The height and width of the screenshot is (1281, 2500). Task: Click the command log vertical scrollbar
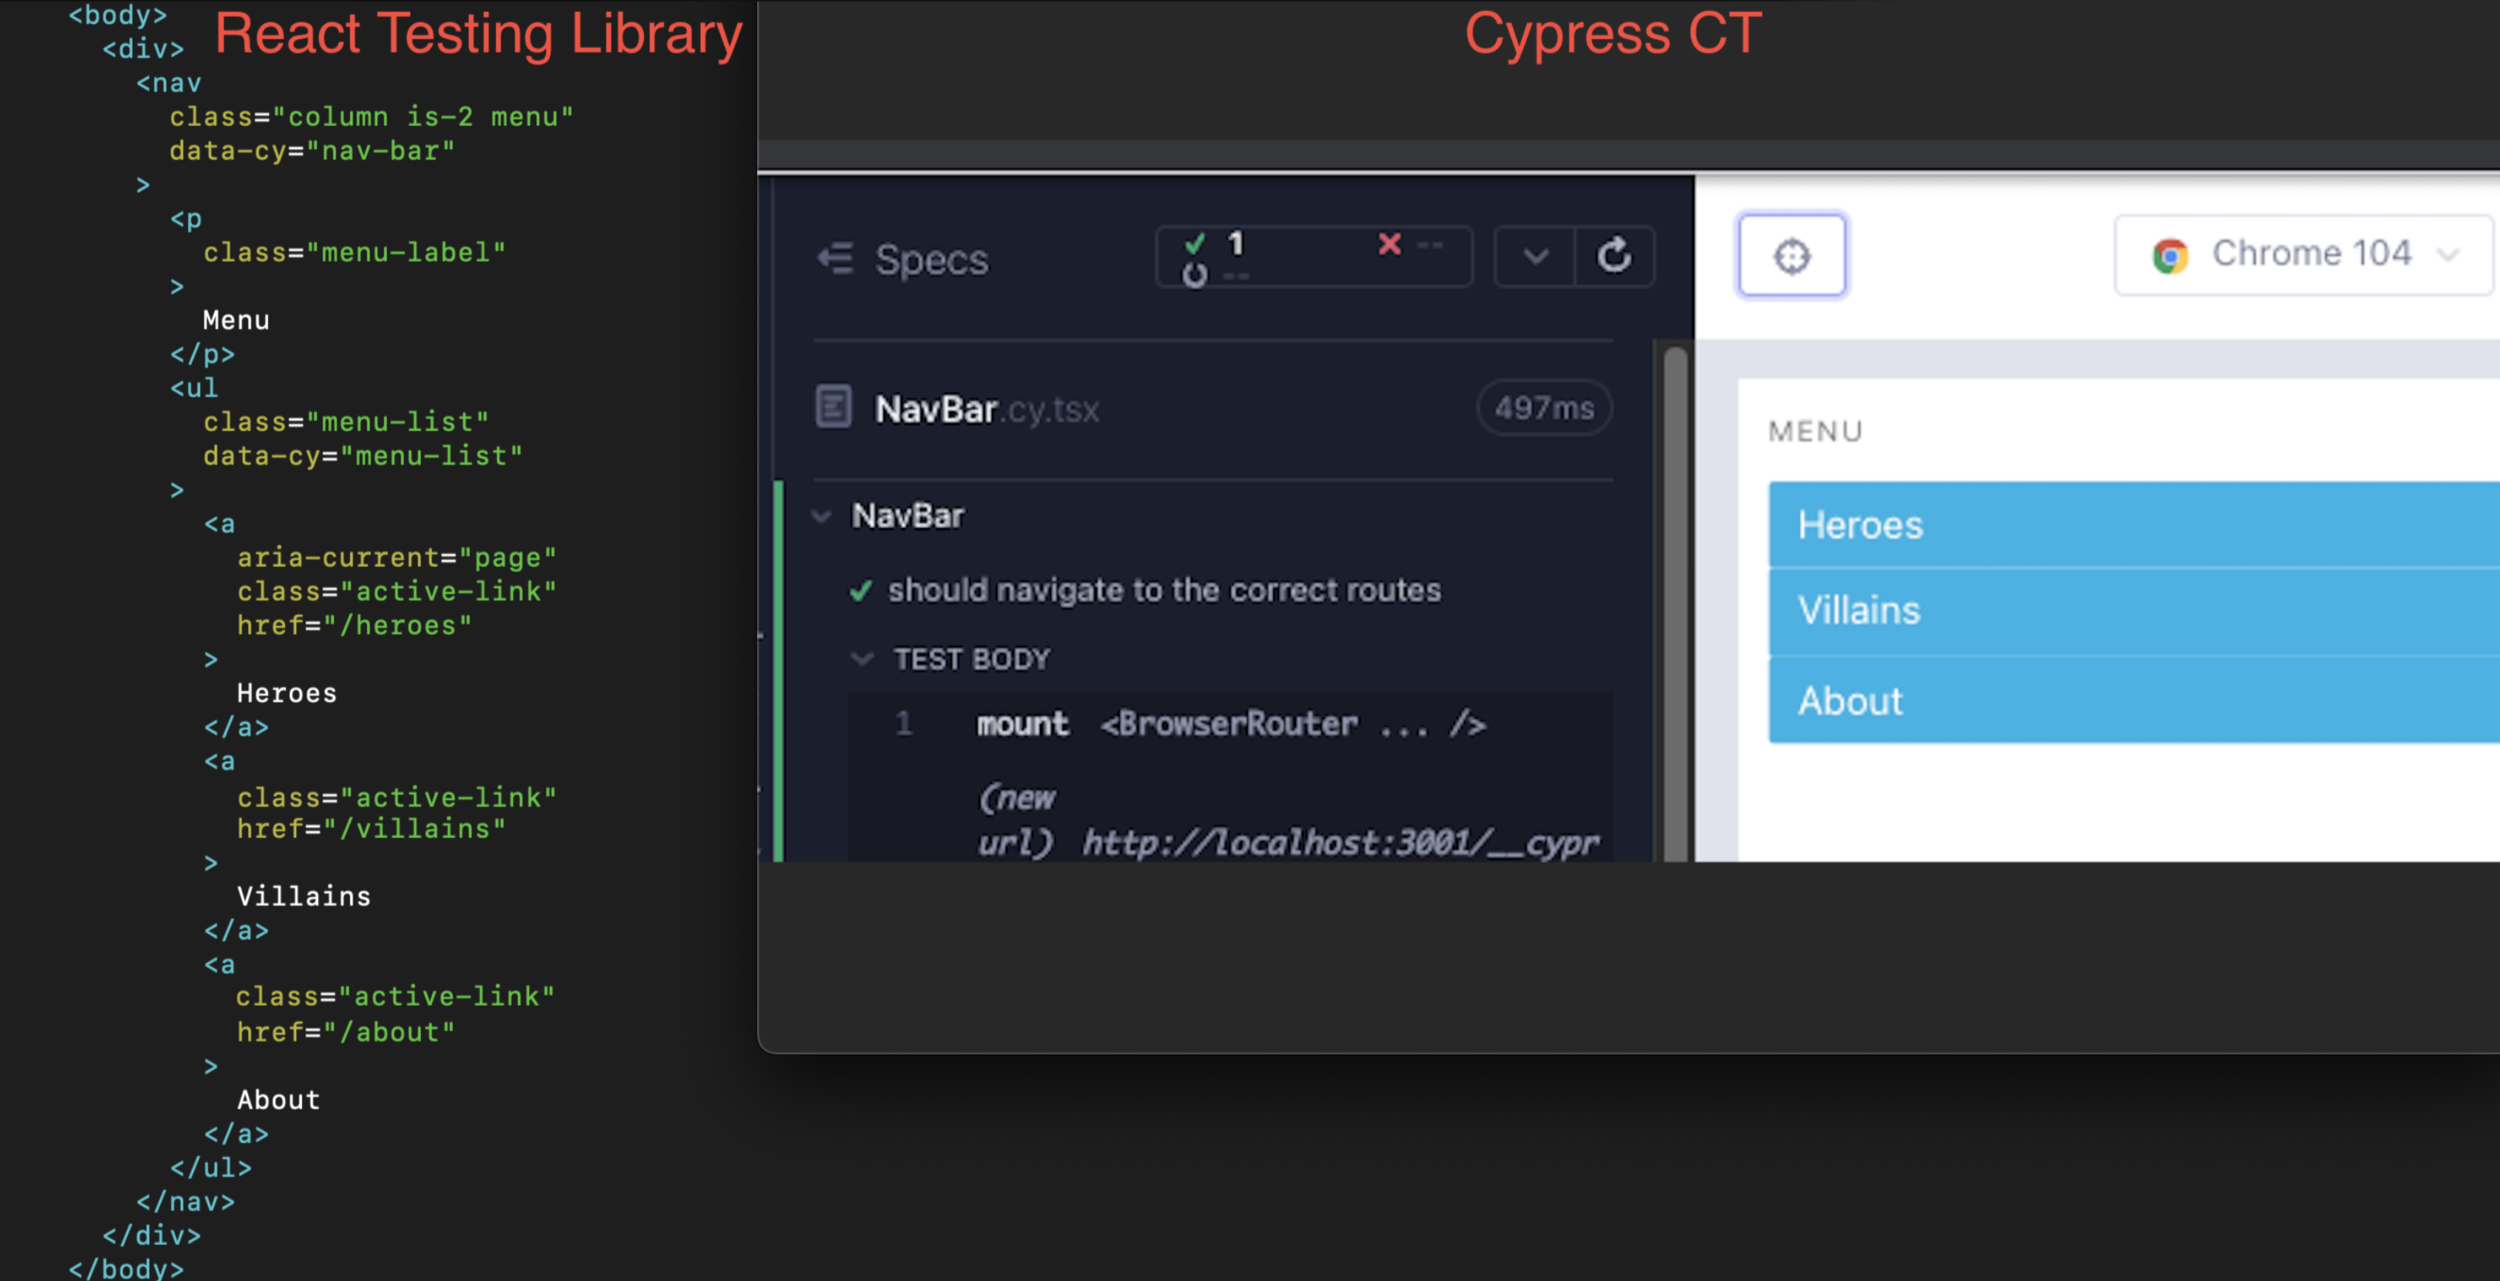click(x=1675, y=600)
